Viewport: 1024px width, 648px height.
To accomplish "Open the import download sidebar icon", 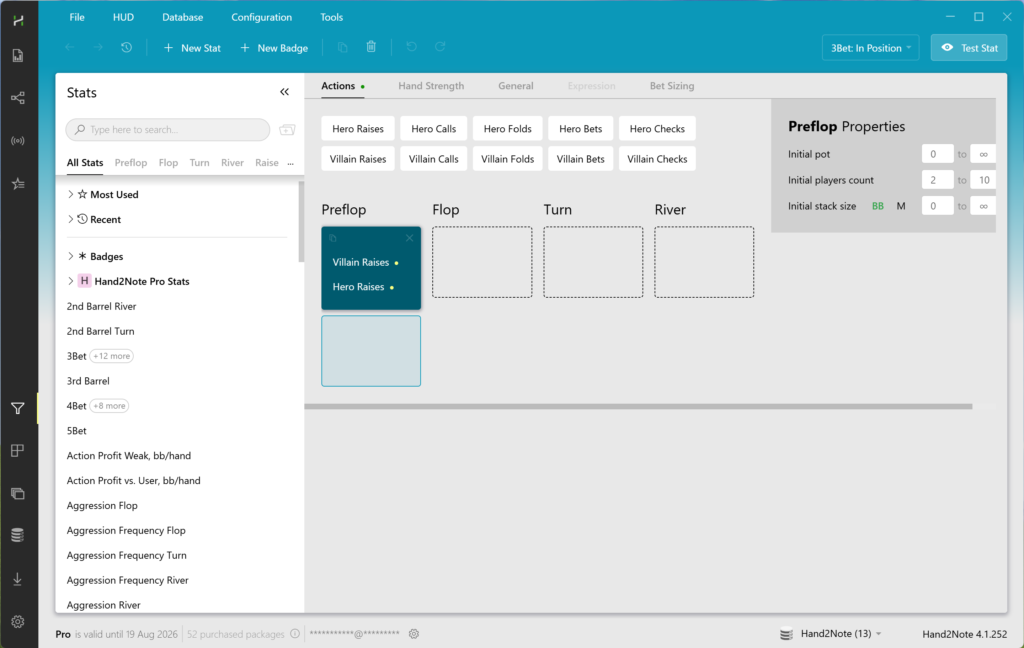I will click(x=18, y=579).
